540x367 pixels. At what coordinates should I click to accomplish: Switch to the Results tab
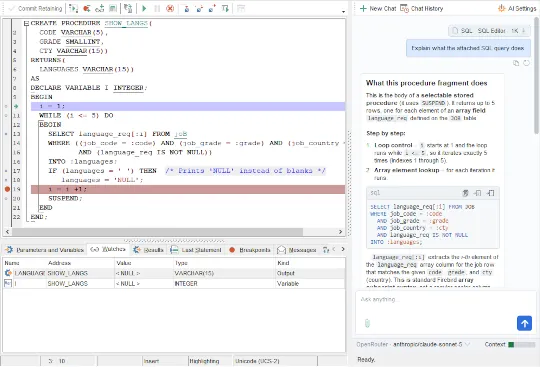click(x=148, y=250)
